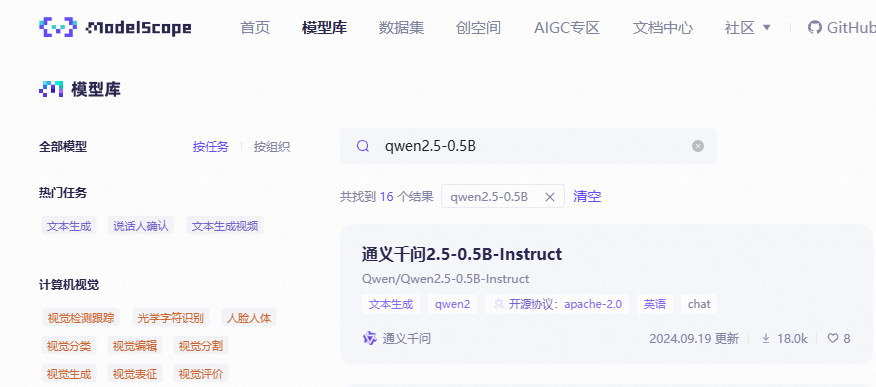Image resolution: width=876 pixels, height=387 pixels.
Task: Click the 清空 link
Action: tap(587, 197)
